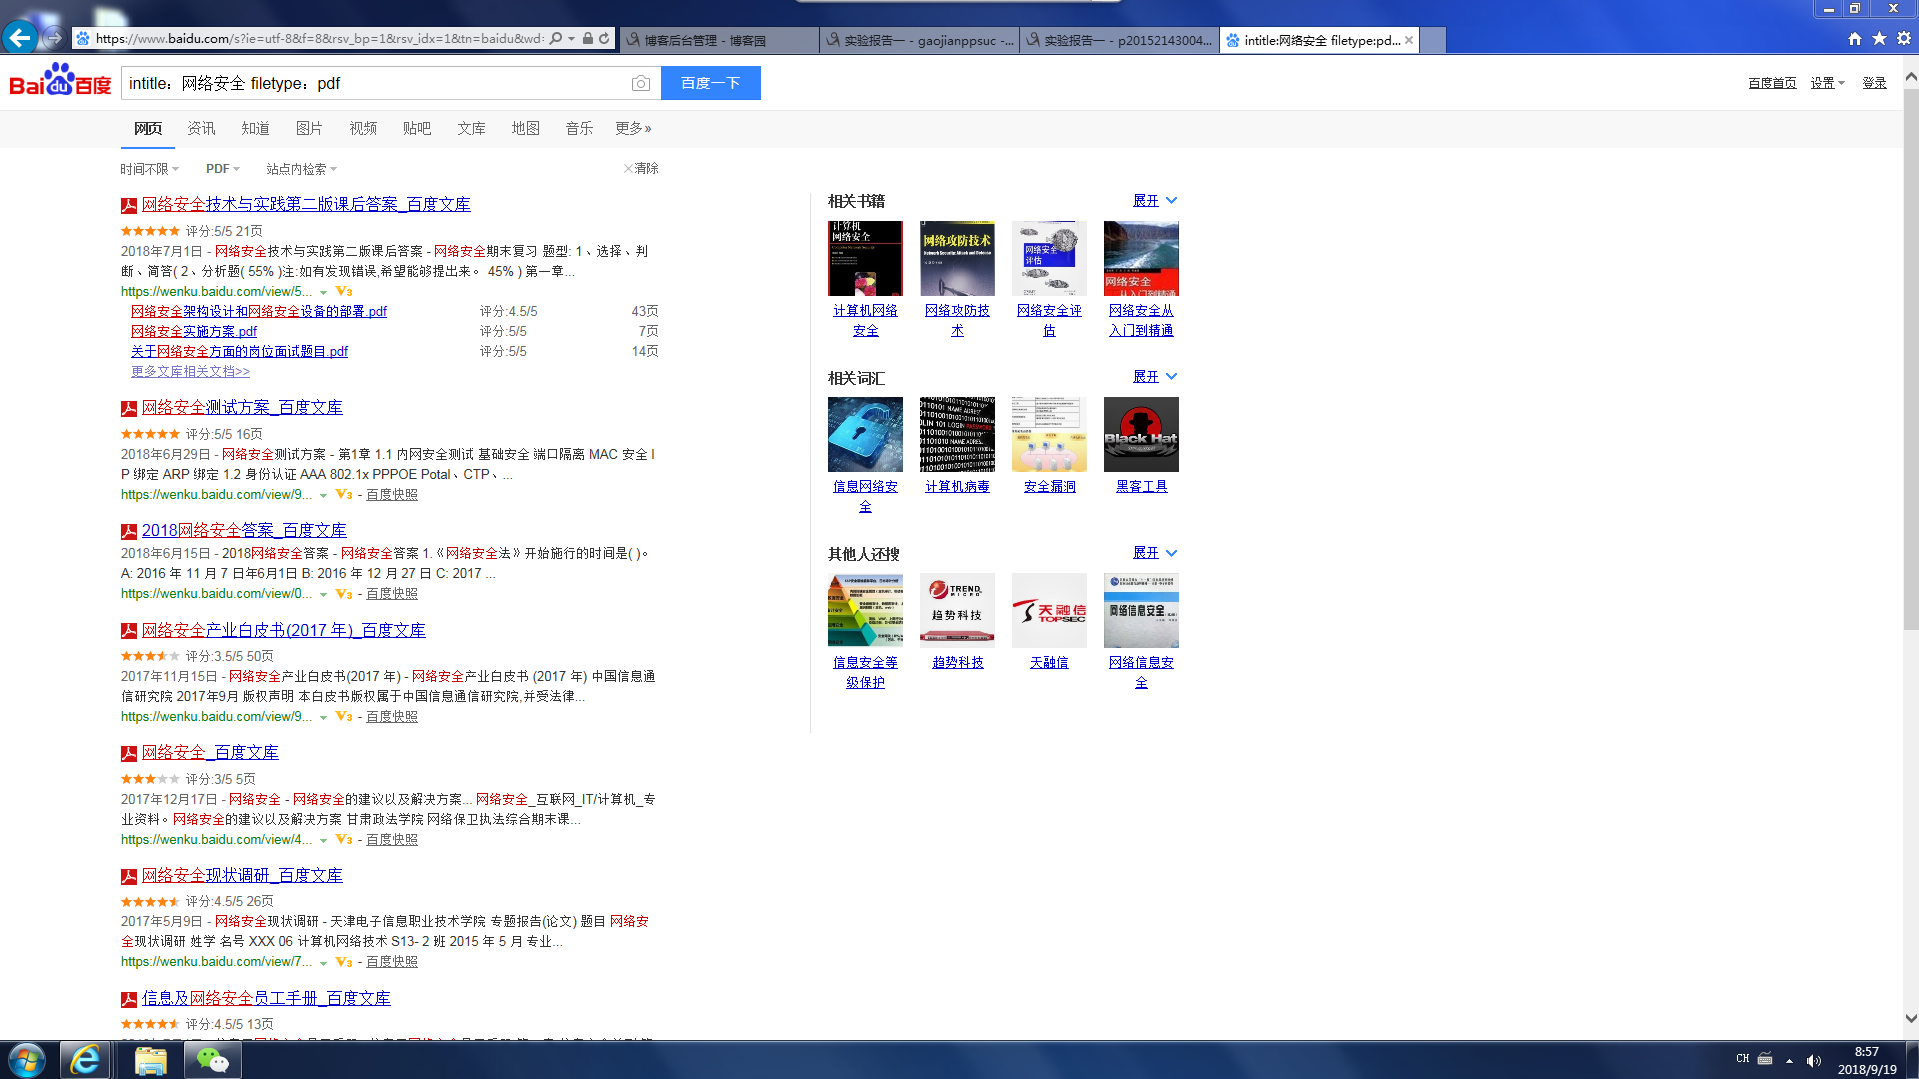Viewport: 1919px width, 1079px height.
Task: Expand the 相关词汇 section with 展开
Action: 1155,376
